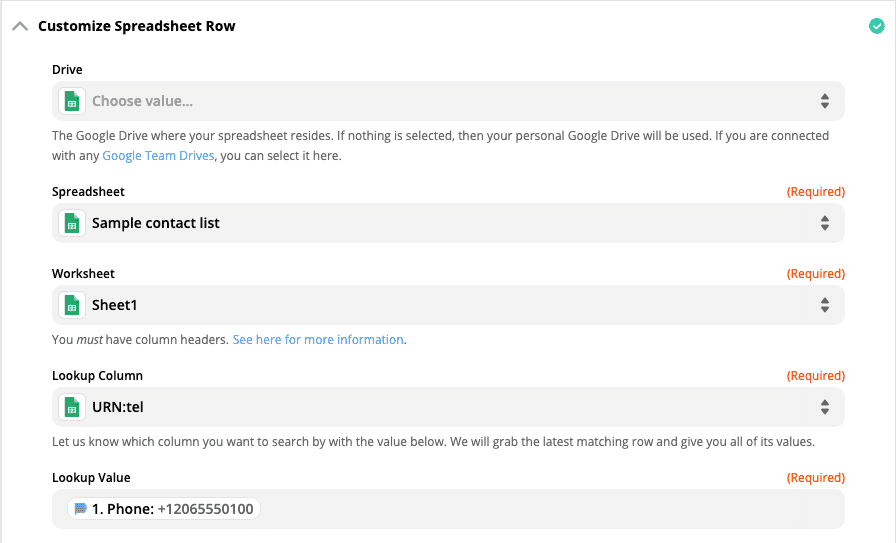Screen dimensions: 896x543
Task: Click the arrows in the Spreadsheet field
Action: pos(825,223)
